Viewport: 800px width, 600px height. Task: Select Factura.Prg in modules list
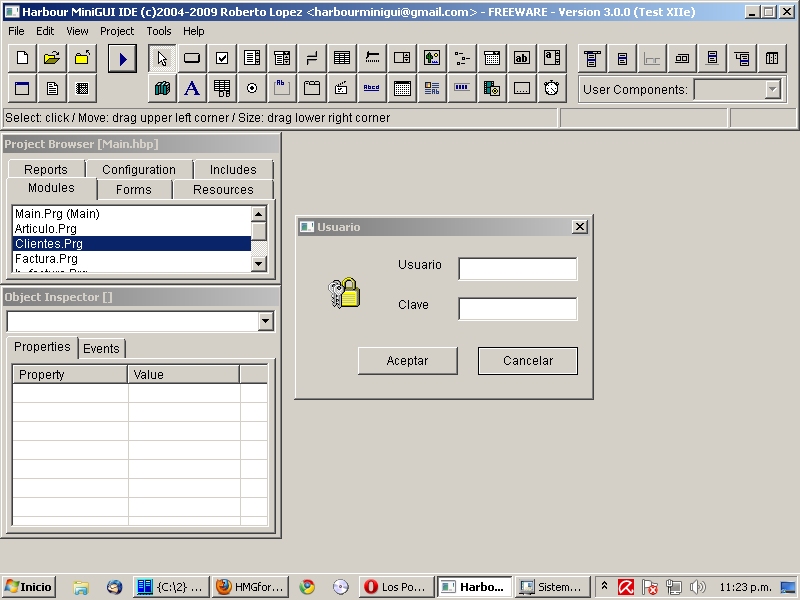click(132, 259)
